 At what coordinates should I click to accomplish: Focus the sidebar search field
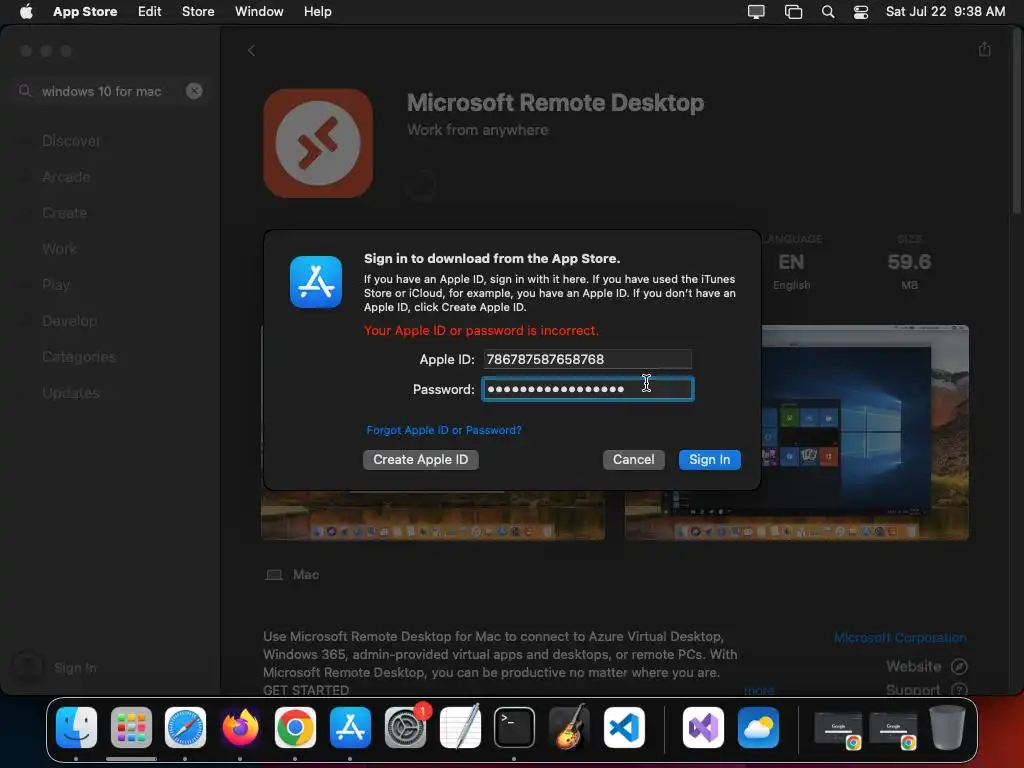110,91
